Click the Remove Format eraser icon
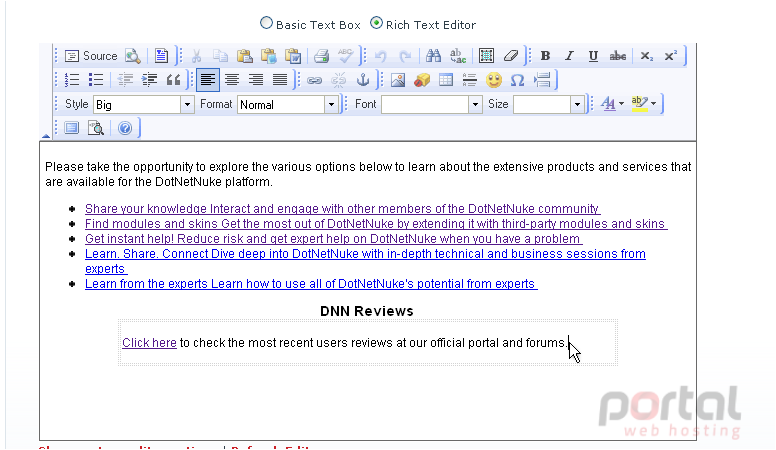 [510, 56]
